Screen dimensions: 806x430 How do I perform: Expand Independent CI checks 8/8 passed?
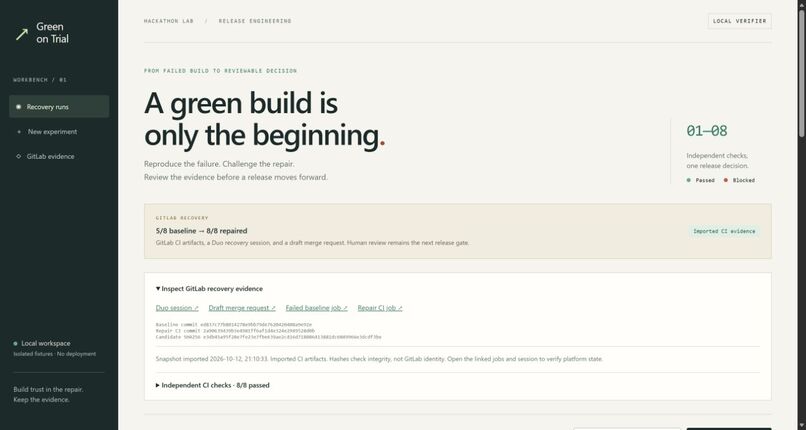[212, 385]
